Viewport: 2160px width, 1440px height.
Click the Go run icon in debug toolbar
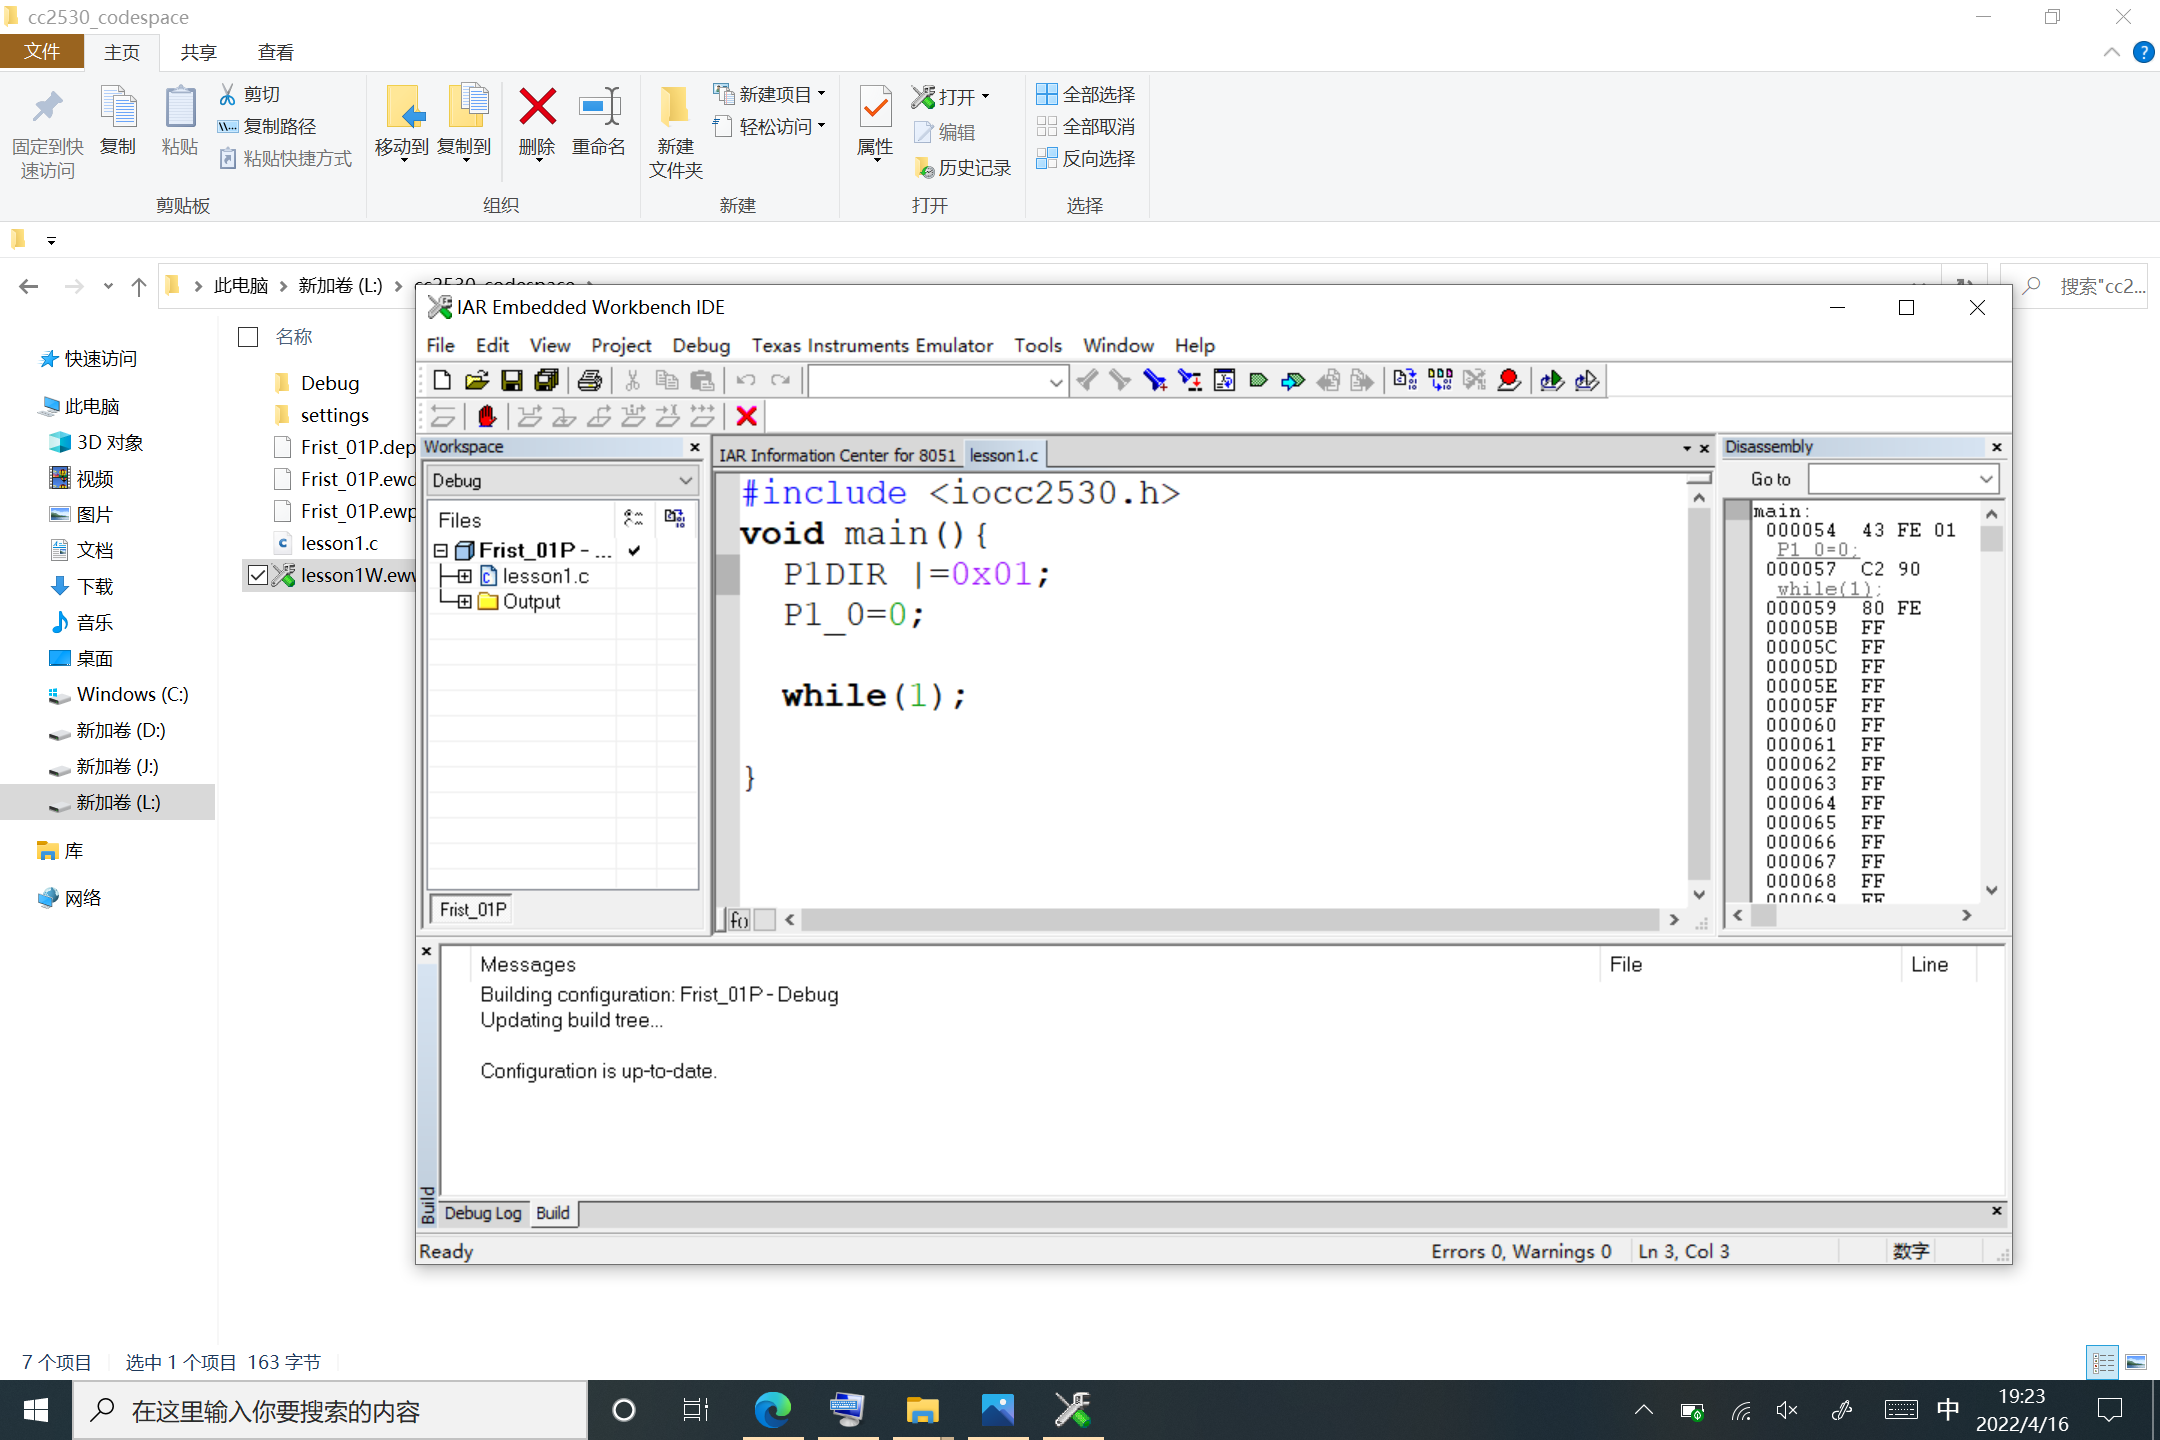click(x=703, y=416)
